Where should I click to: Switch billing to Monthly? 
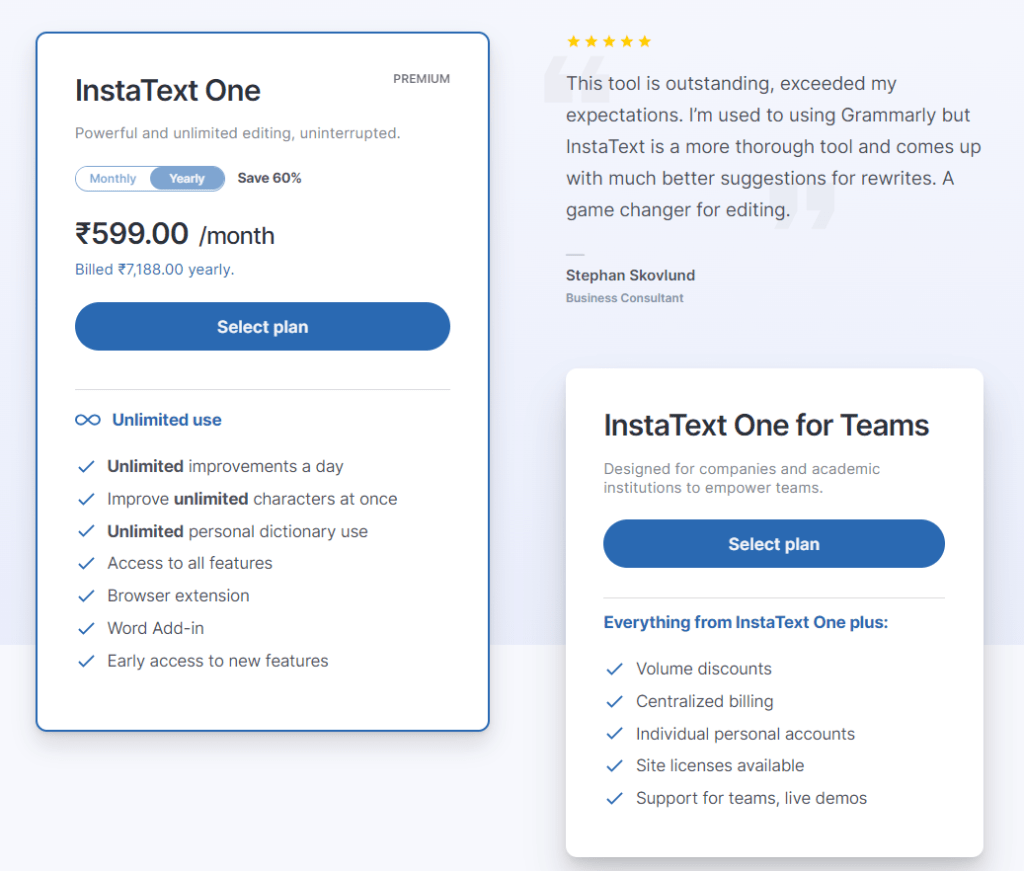coord(113,178)
